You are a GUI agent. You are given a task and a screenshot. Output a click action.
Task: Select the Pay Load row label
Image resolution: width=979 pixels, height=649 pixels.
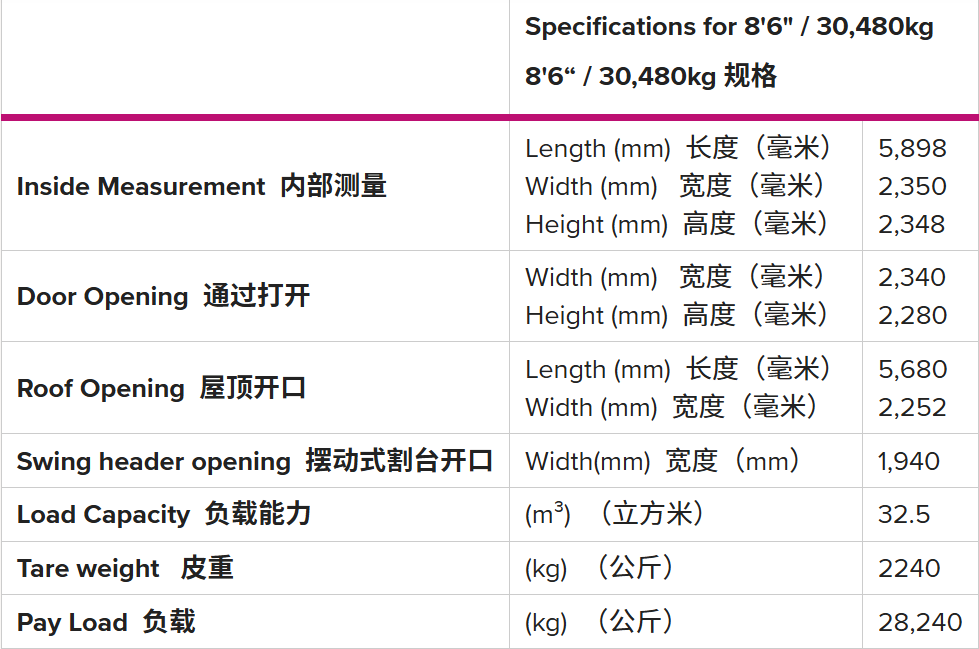(106, 623)
